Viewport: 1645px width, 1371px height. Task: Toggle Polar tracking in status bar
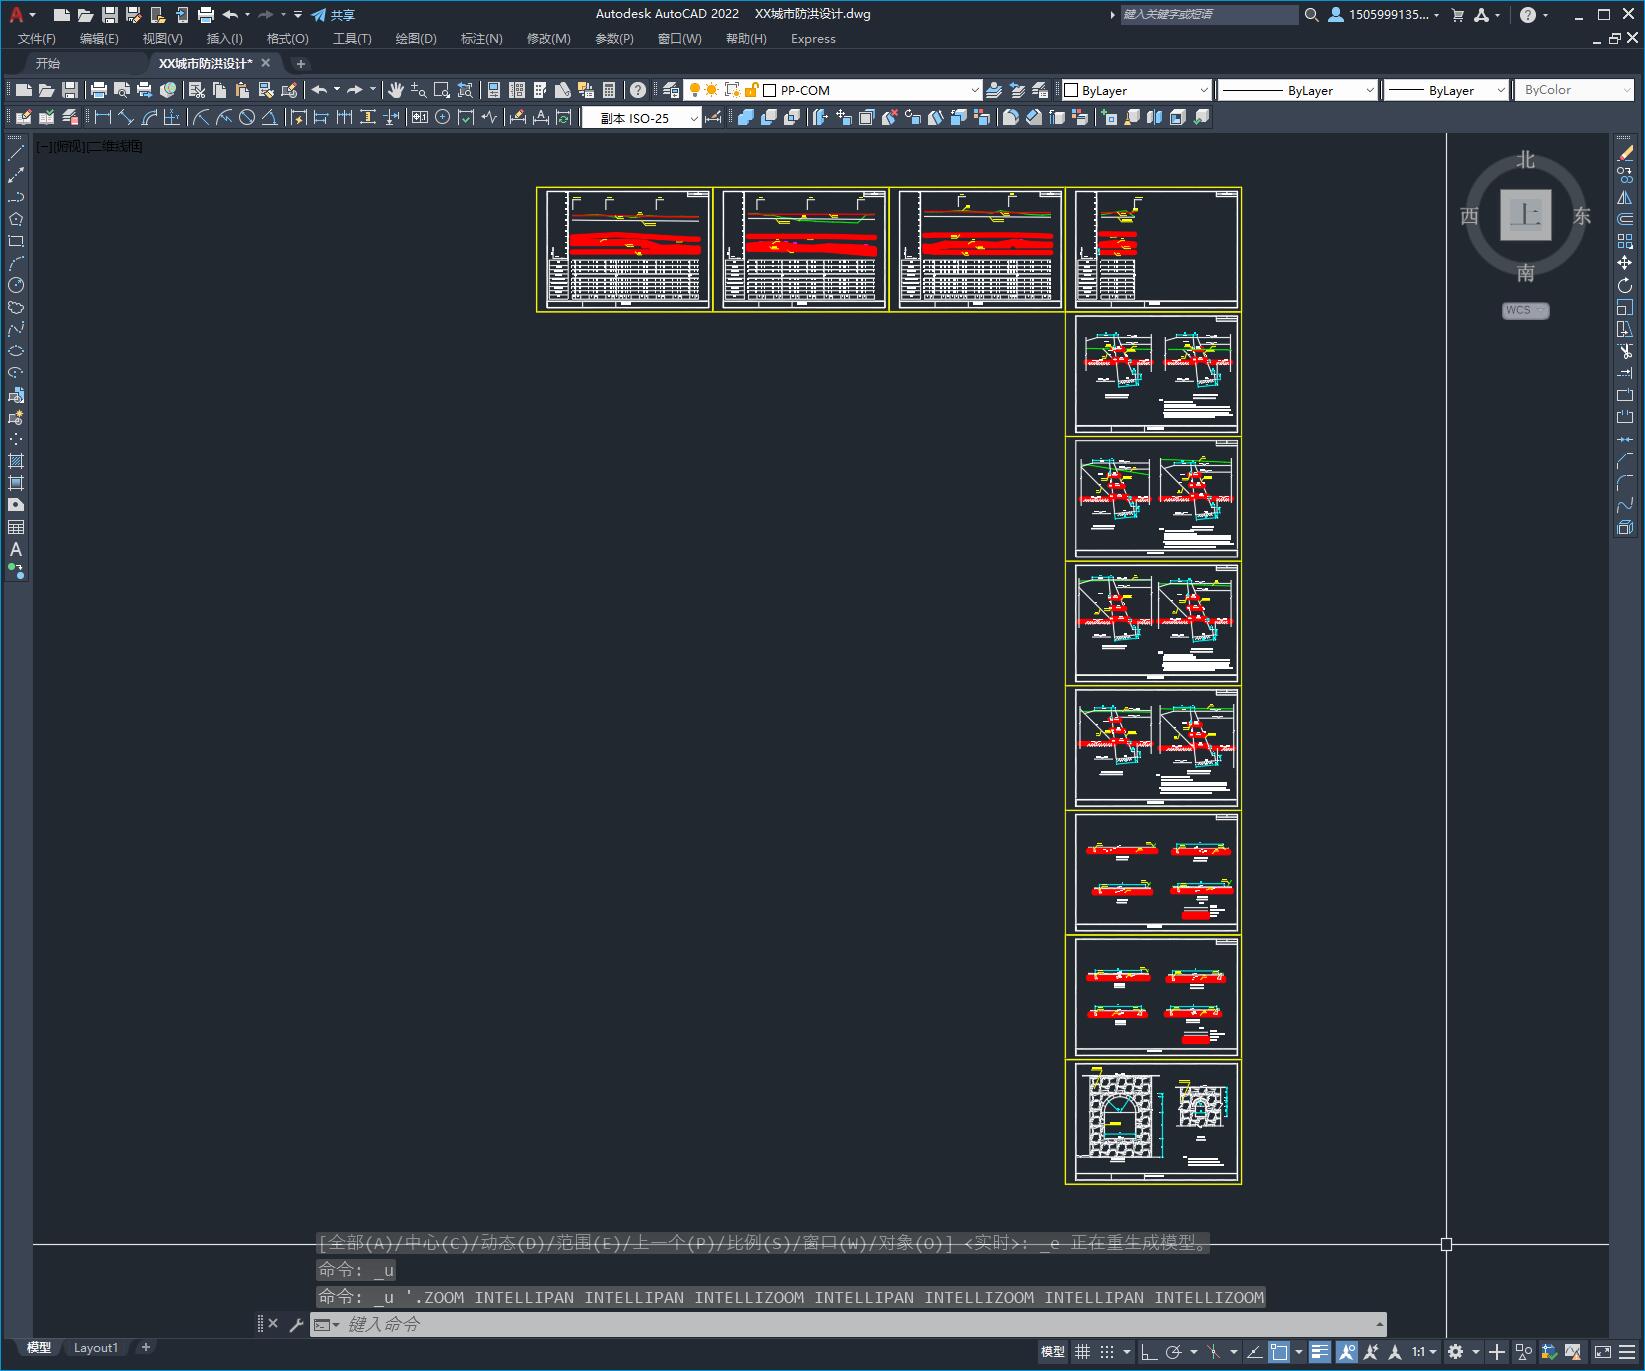point(1174,1352)
